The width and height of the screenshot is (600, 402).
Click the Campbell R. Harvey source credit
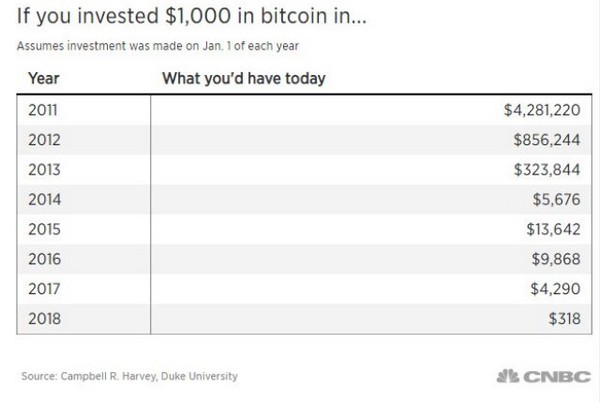[129, 376]
